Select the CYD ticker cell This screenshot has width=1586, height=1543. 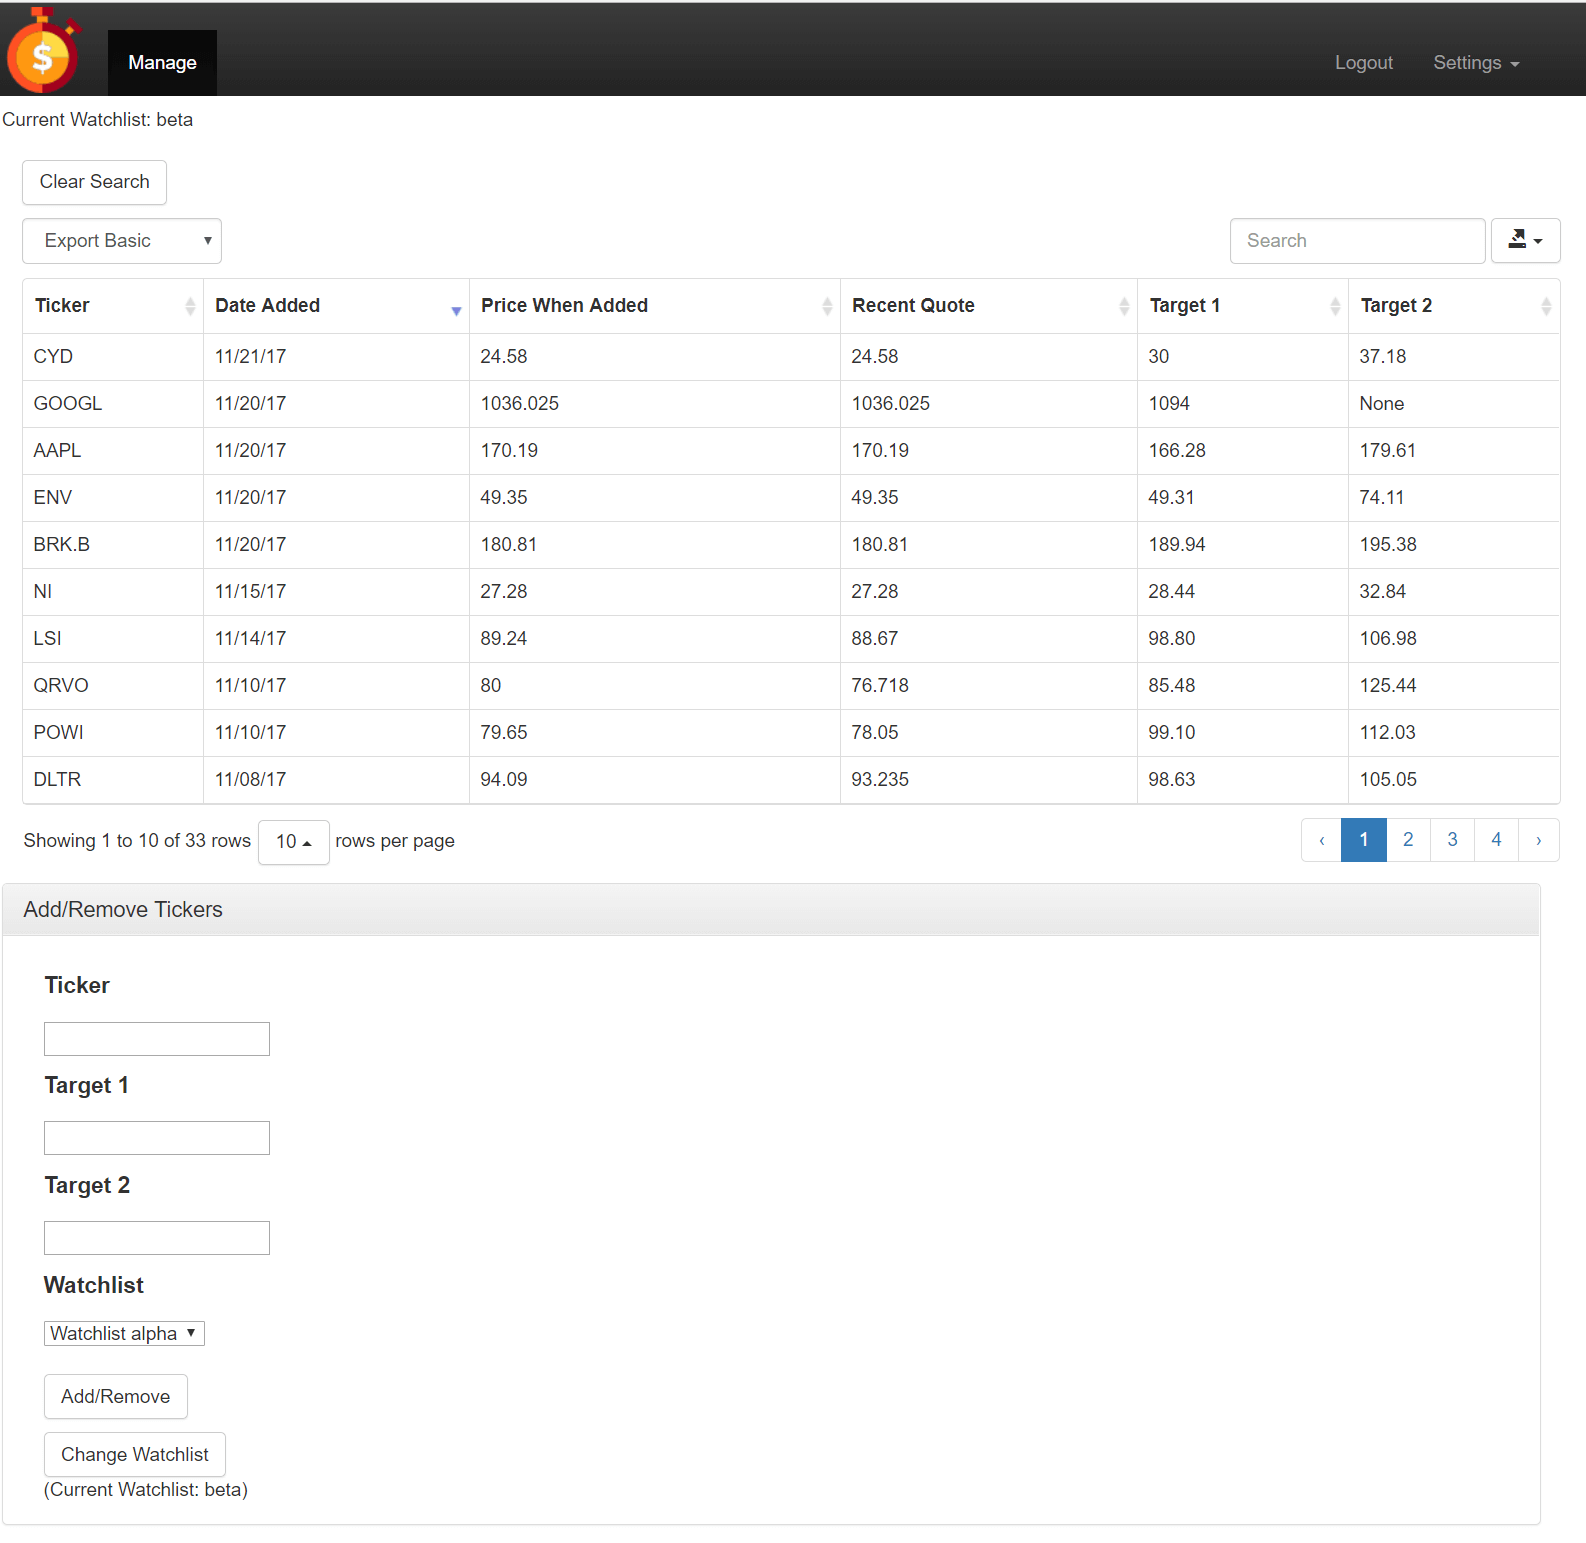113,357
